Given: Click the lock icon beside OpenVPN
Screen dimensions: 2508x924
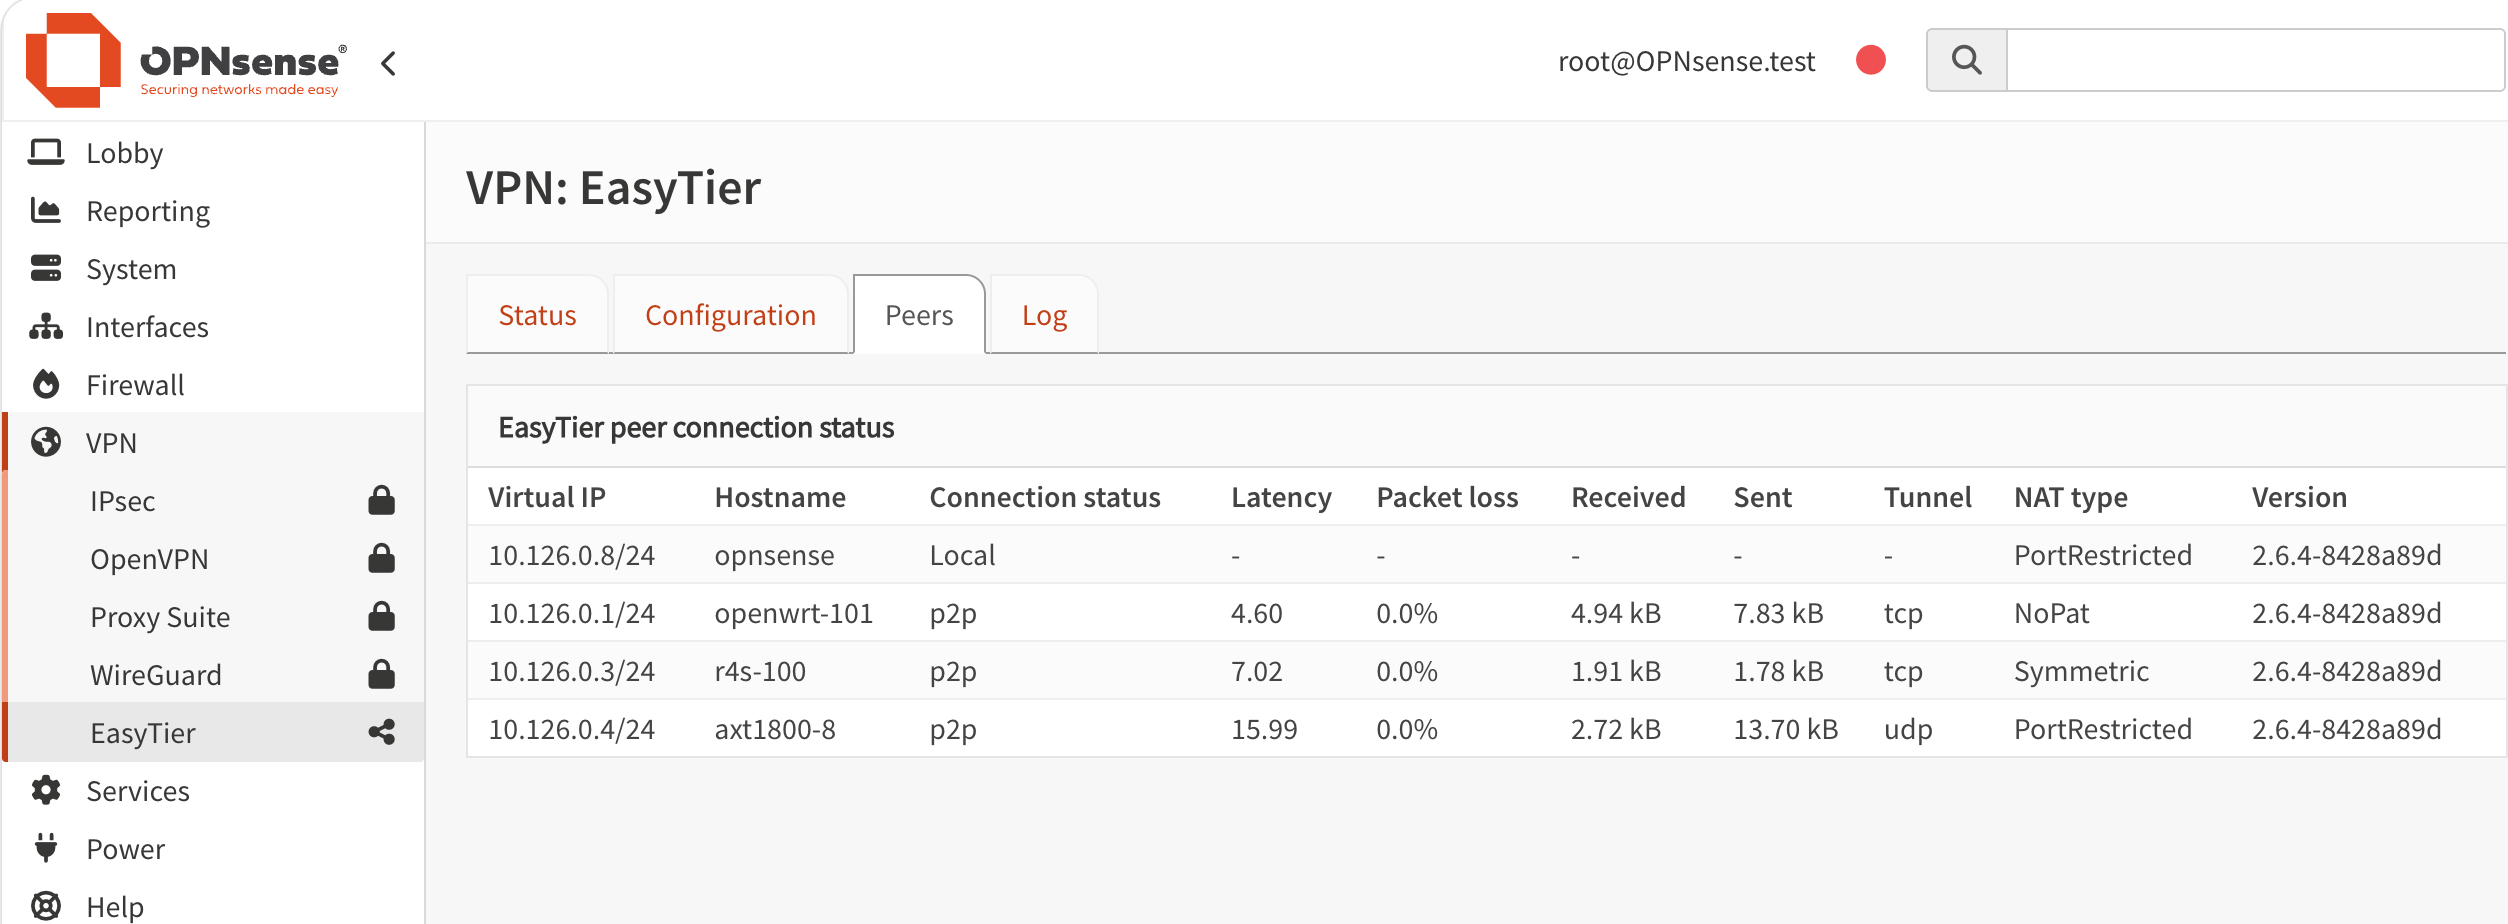Looking at the screenshot, I should click(x=381, y=558).
